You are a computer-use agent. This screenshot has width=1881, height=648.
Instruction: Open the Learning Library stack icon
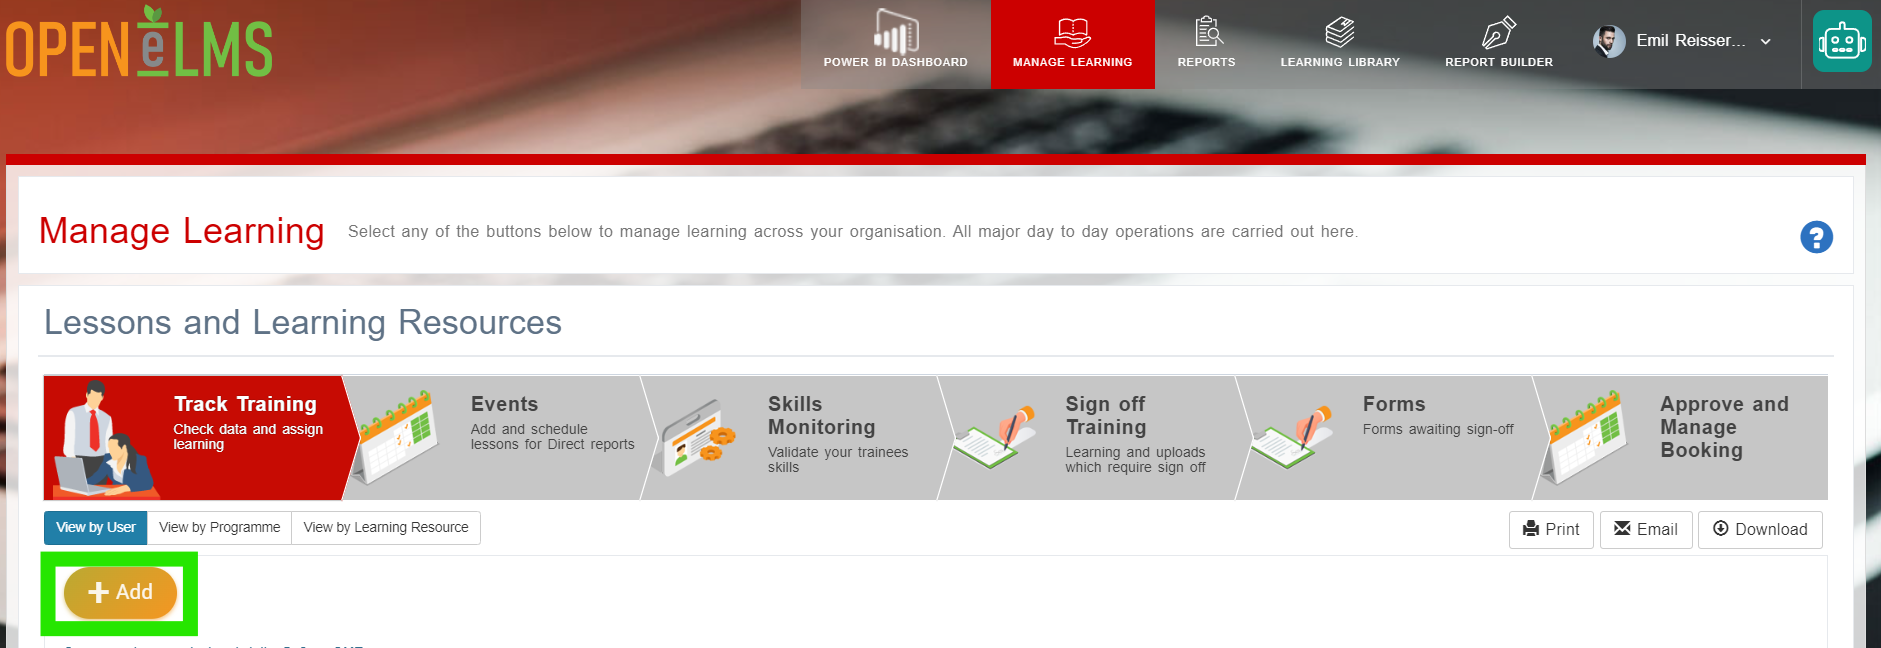pos(1340,32)
